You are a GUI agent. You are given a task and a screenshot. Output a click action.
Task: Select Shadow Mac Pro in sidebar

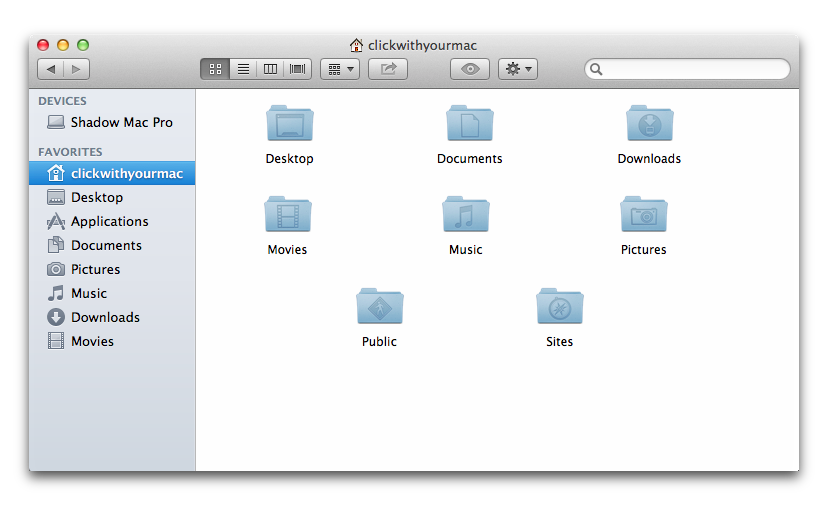112,123
